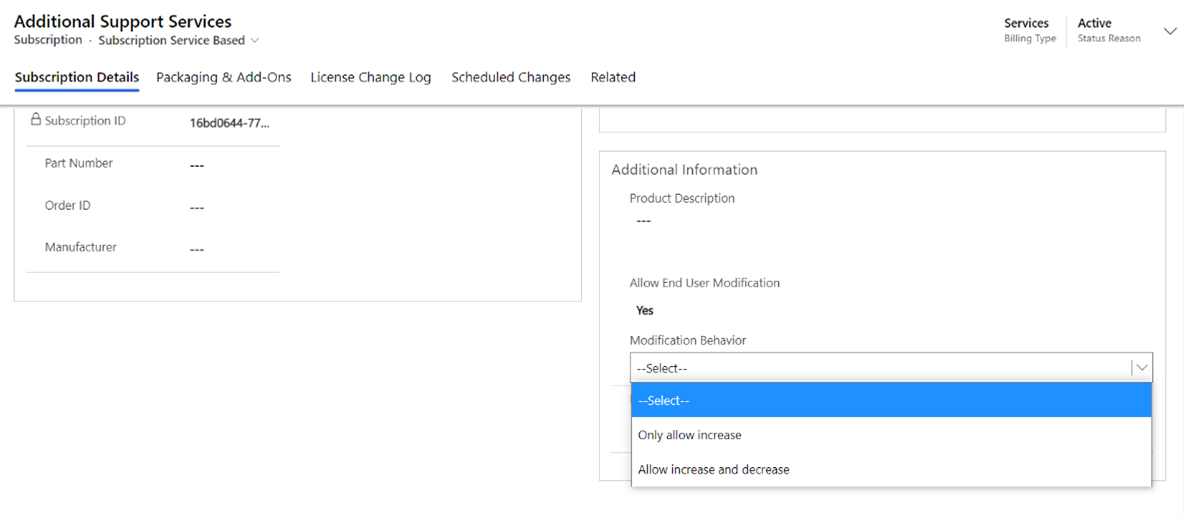Click the Manufacturer field value
This screenshot has width=1184, height=515.
pos(197,250)
